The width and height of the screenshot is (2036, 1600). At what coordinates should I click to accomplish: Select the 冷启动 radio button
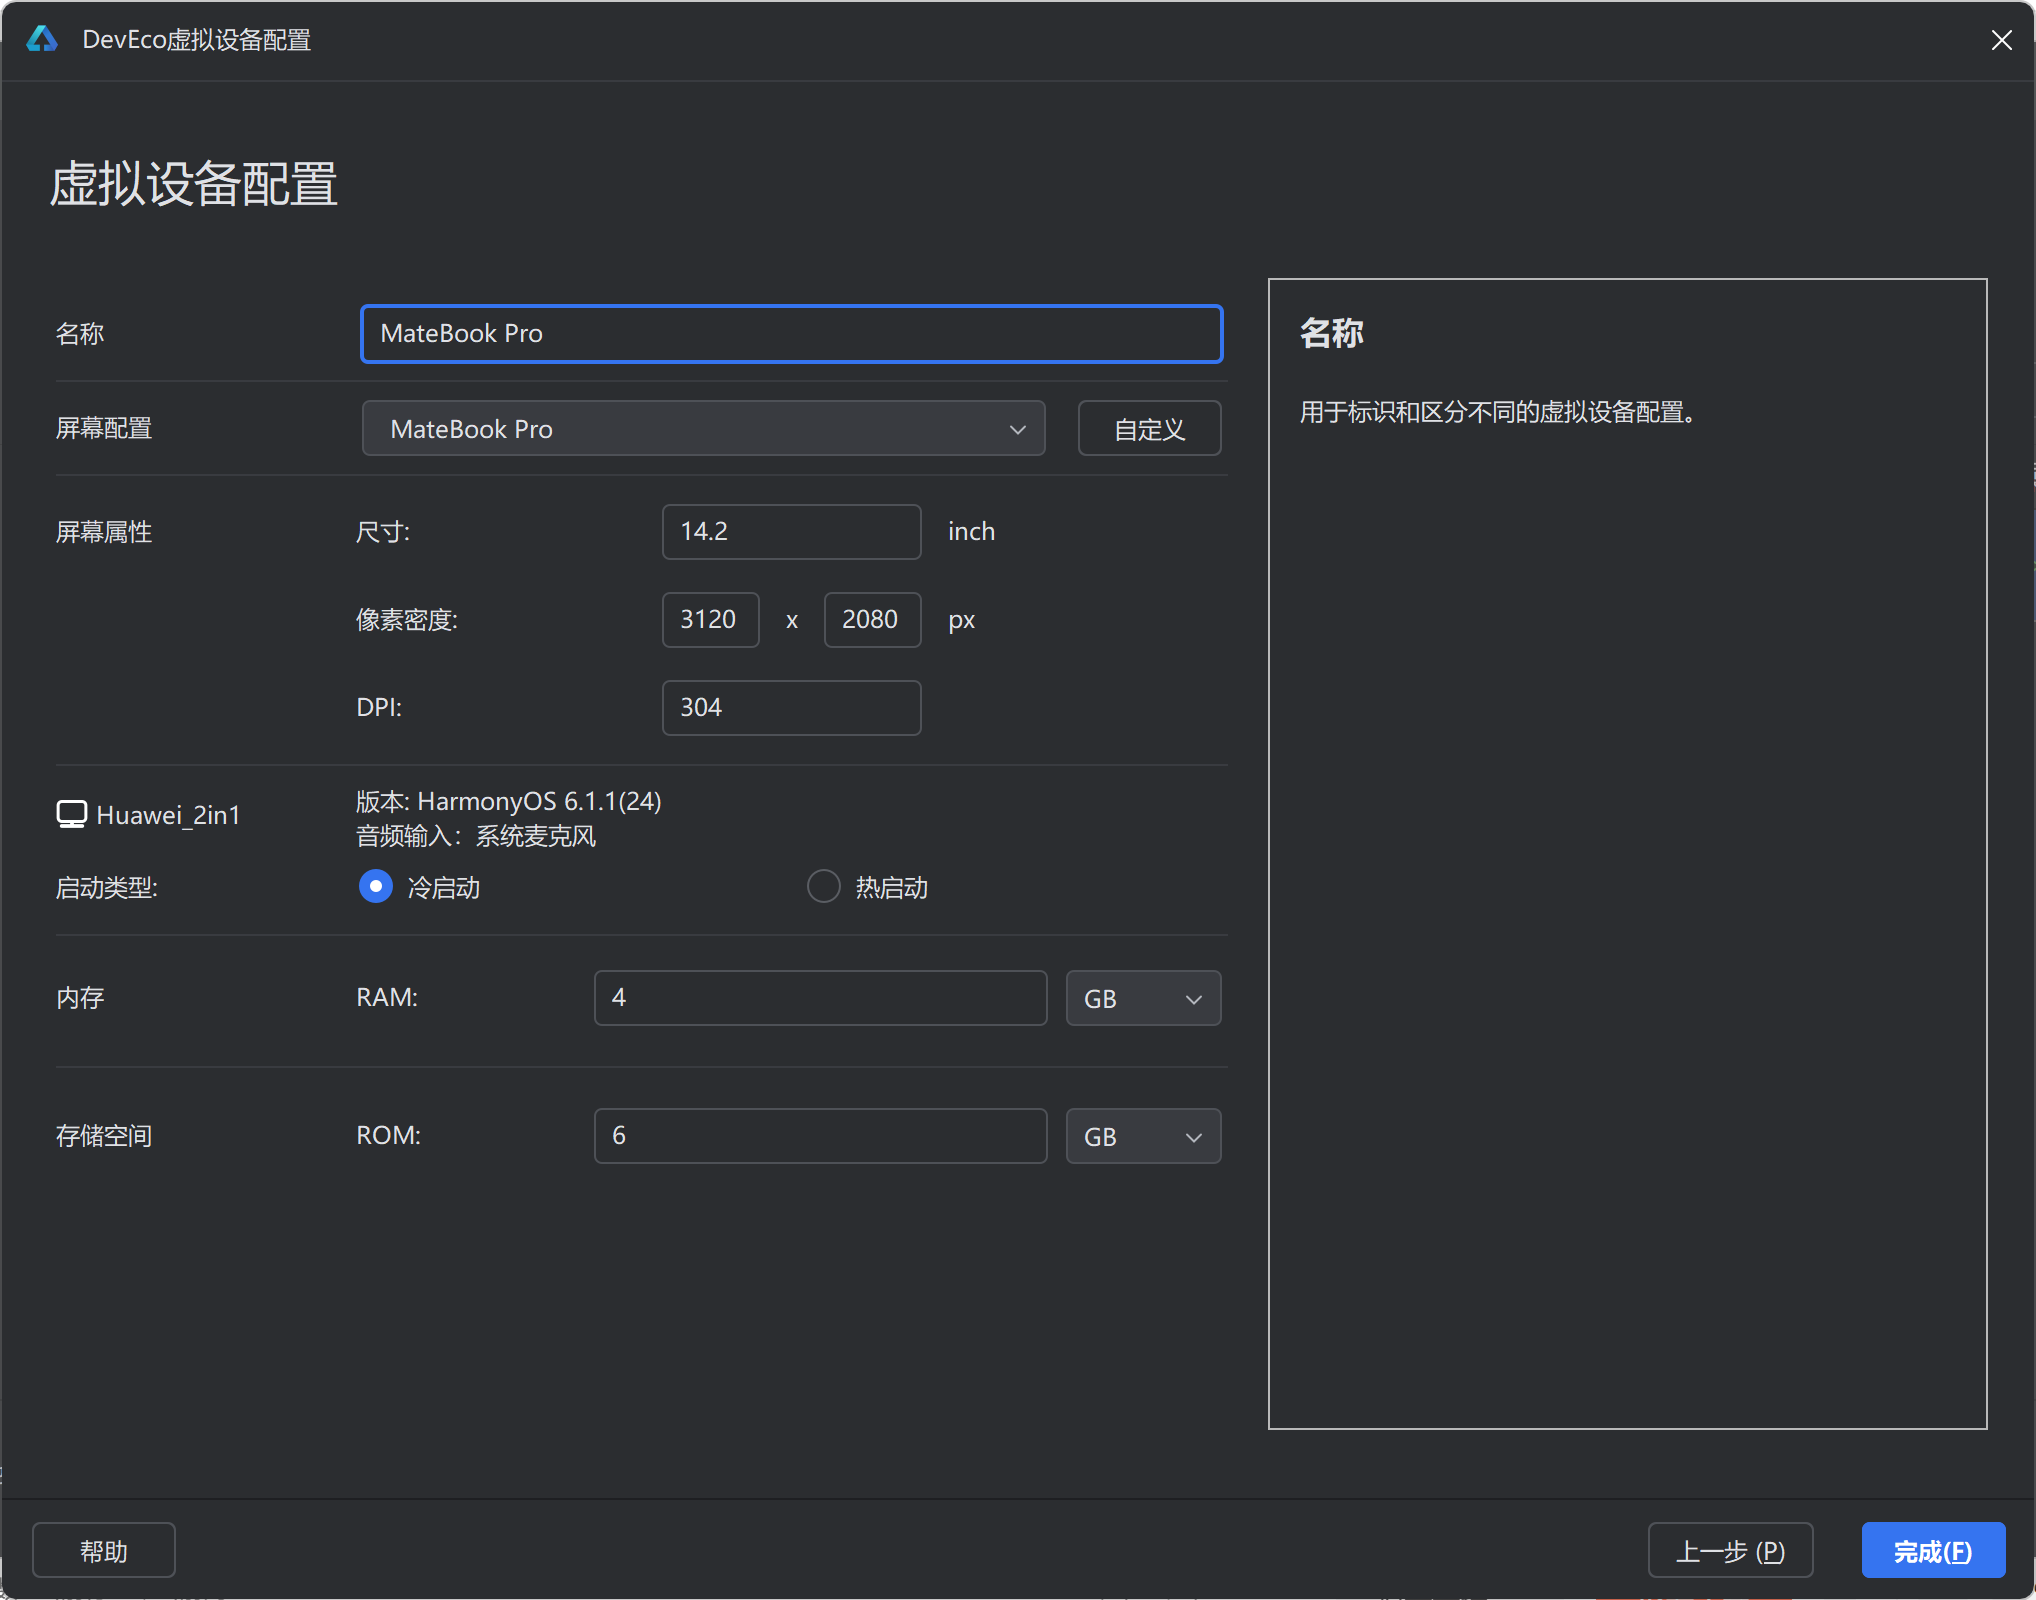pos(376,887)
